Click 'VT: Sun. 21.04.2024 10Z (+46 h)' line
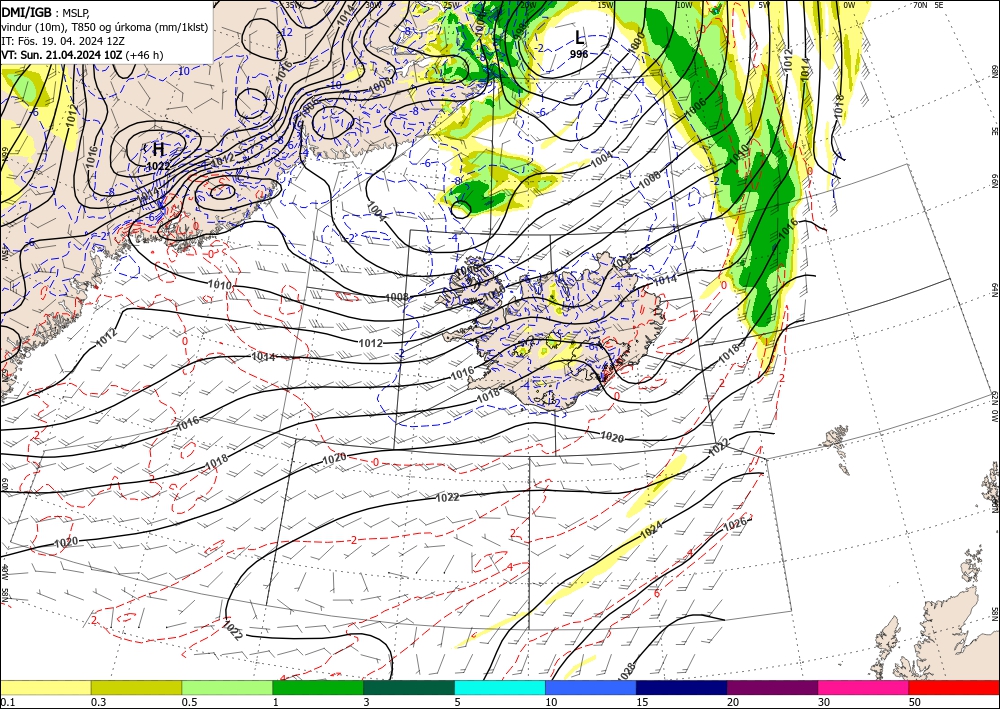Screen dimensions: 1000x709 click(82, 55)
